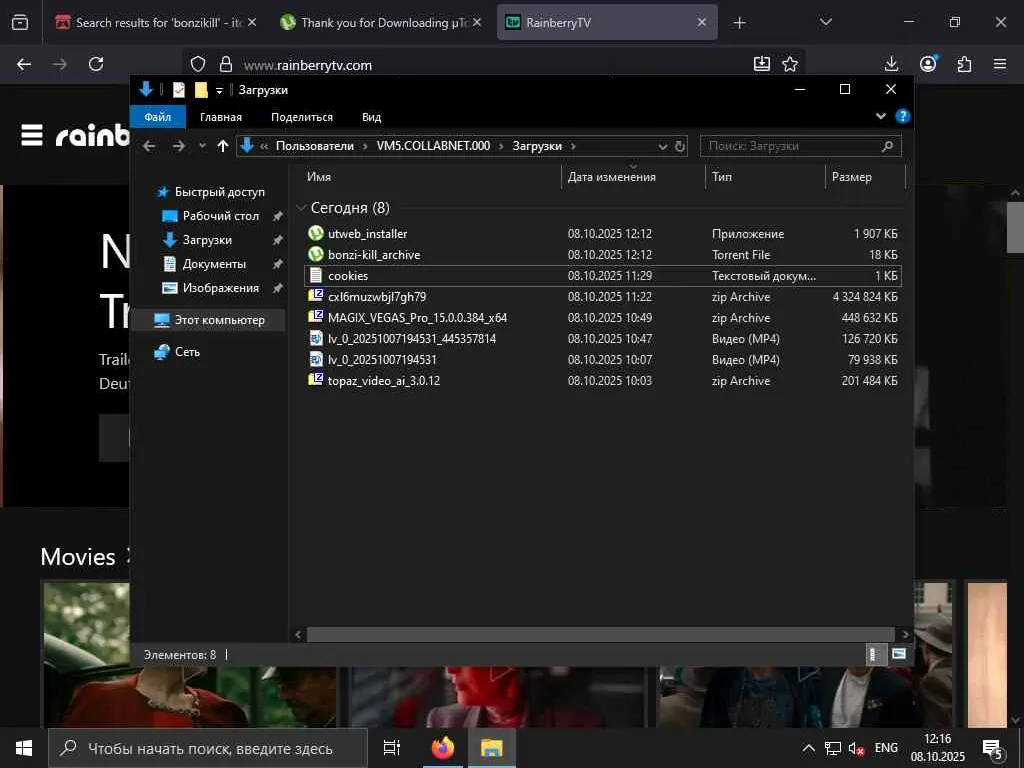Screen dimensions: 1024x768
Task: Click the VM5.COLLABNET.000 breadcrumb
Action: (x=433, y=146)
